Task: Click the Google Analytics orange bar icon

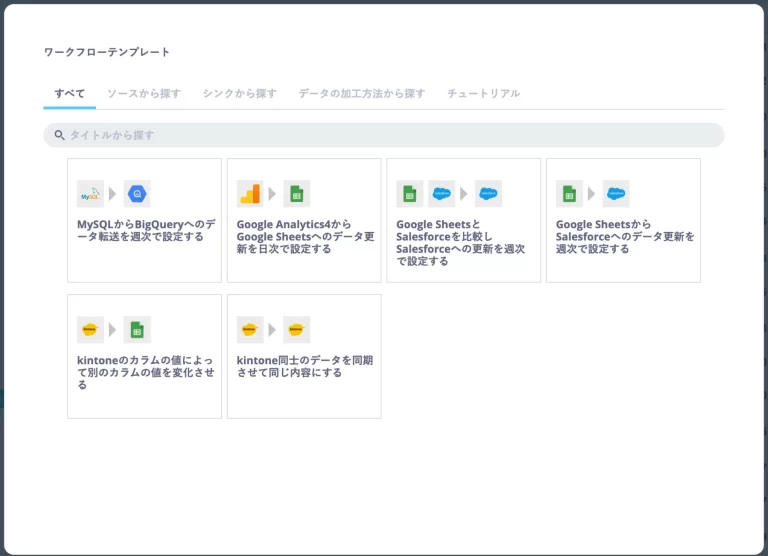Action: point(250,194)
